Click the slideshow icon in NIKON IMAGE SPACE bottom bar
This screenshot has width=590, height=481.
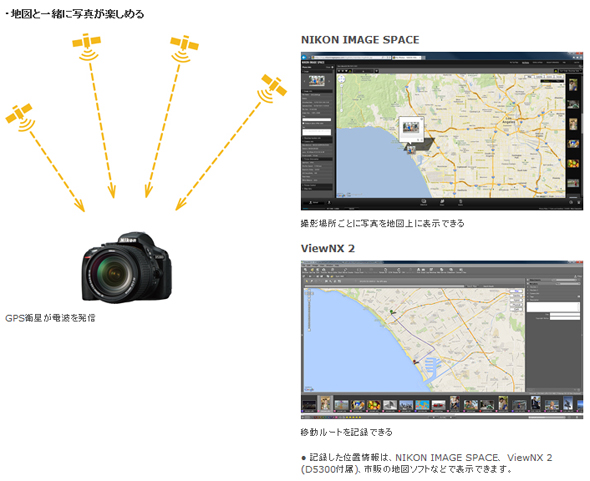point(423,202)
